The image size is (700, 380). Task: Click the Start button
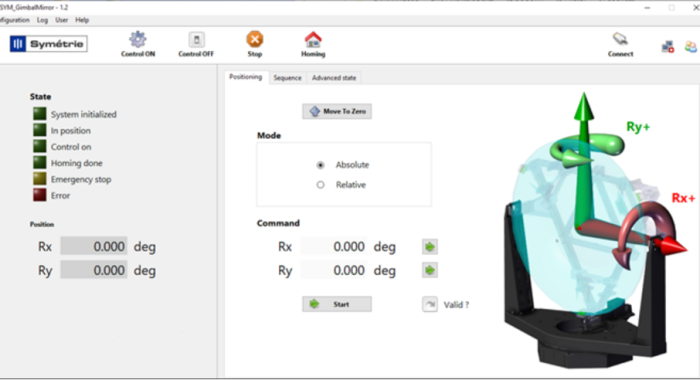click(337, 304)
